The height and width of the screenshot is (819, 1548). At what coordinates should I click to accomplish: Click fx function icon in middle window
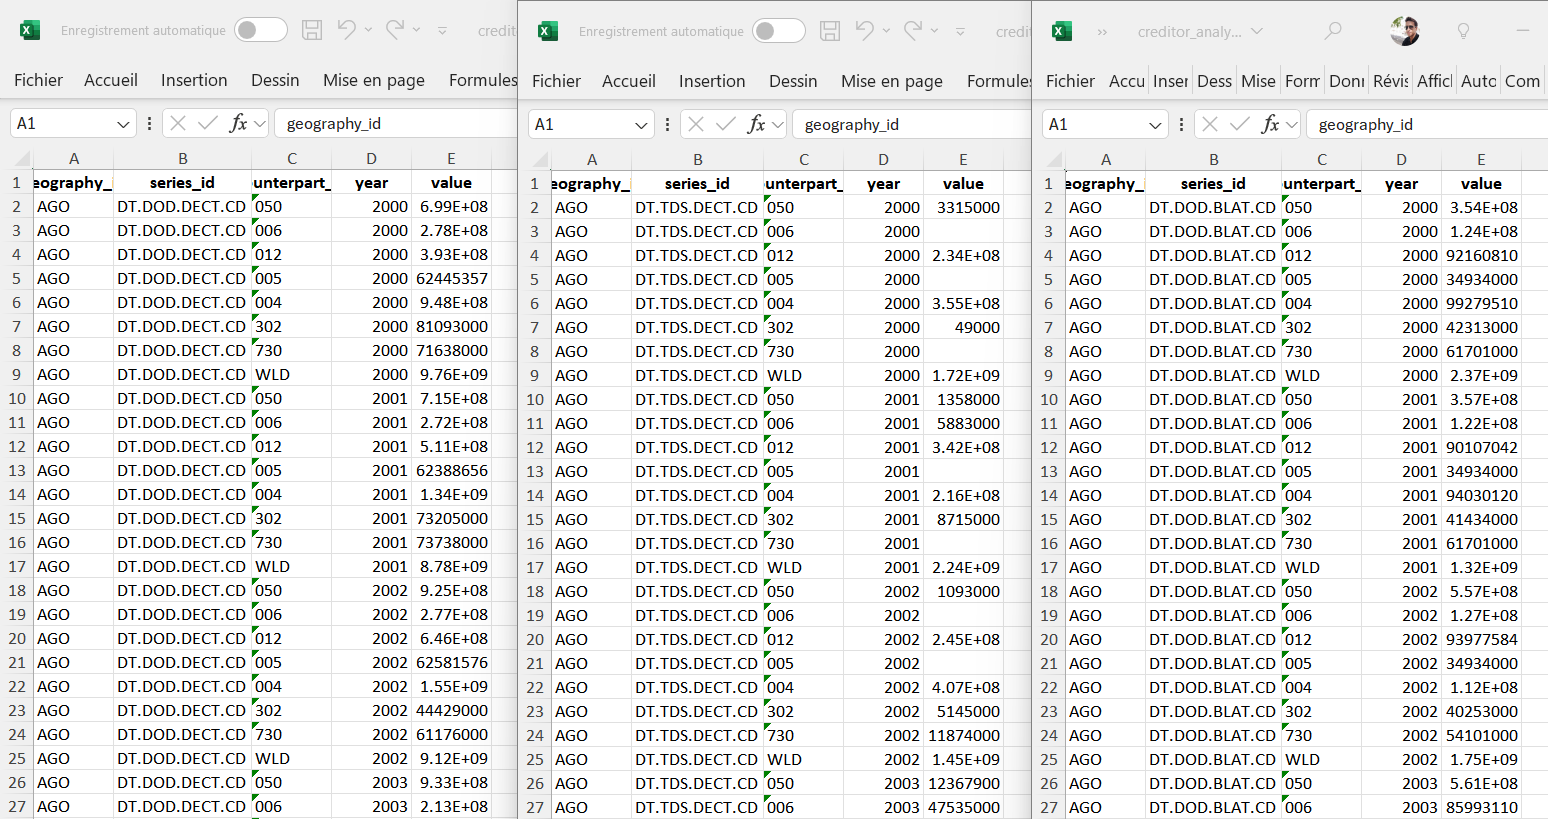coord(756,124)
